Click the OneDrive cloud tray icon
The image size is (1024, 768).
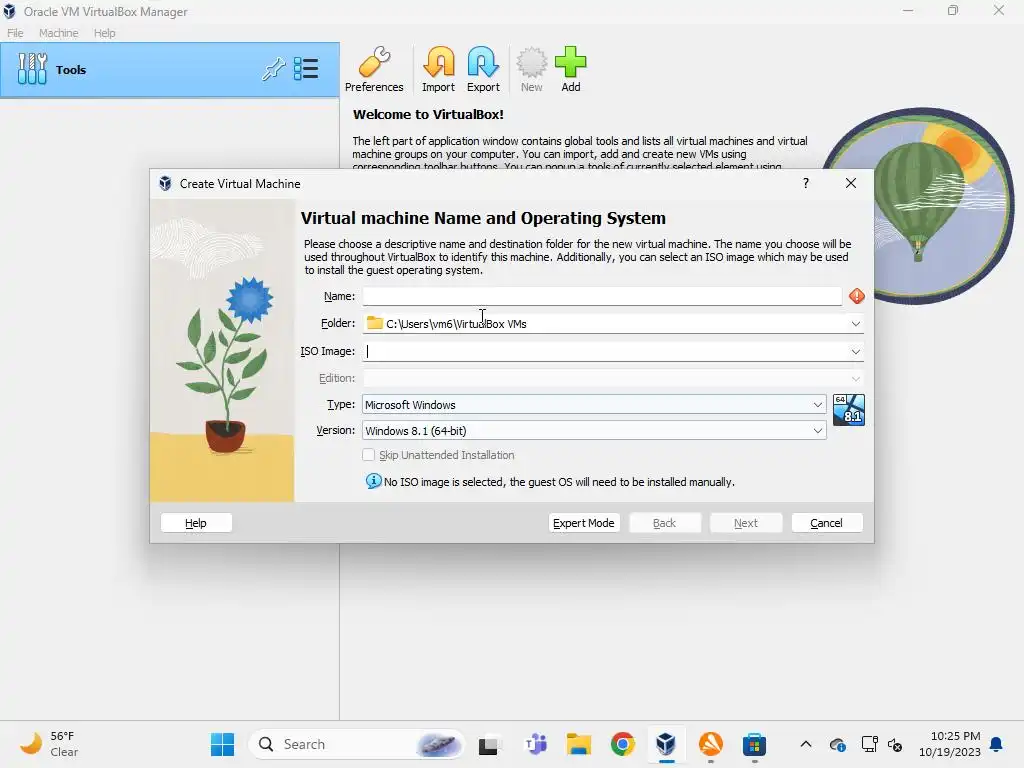(838, 744)
